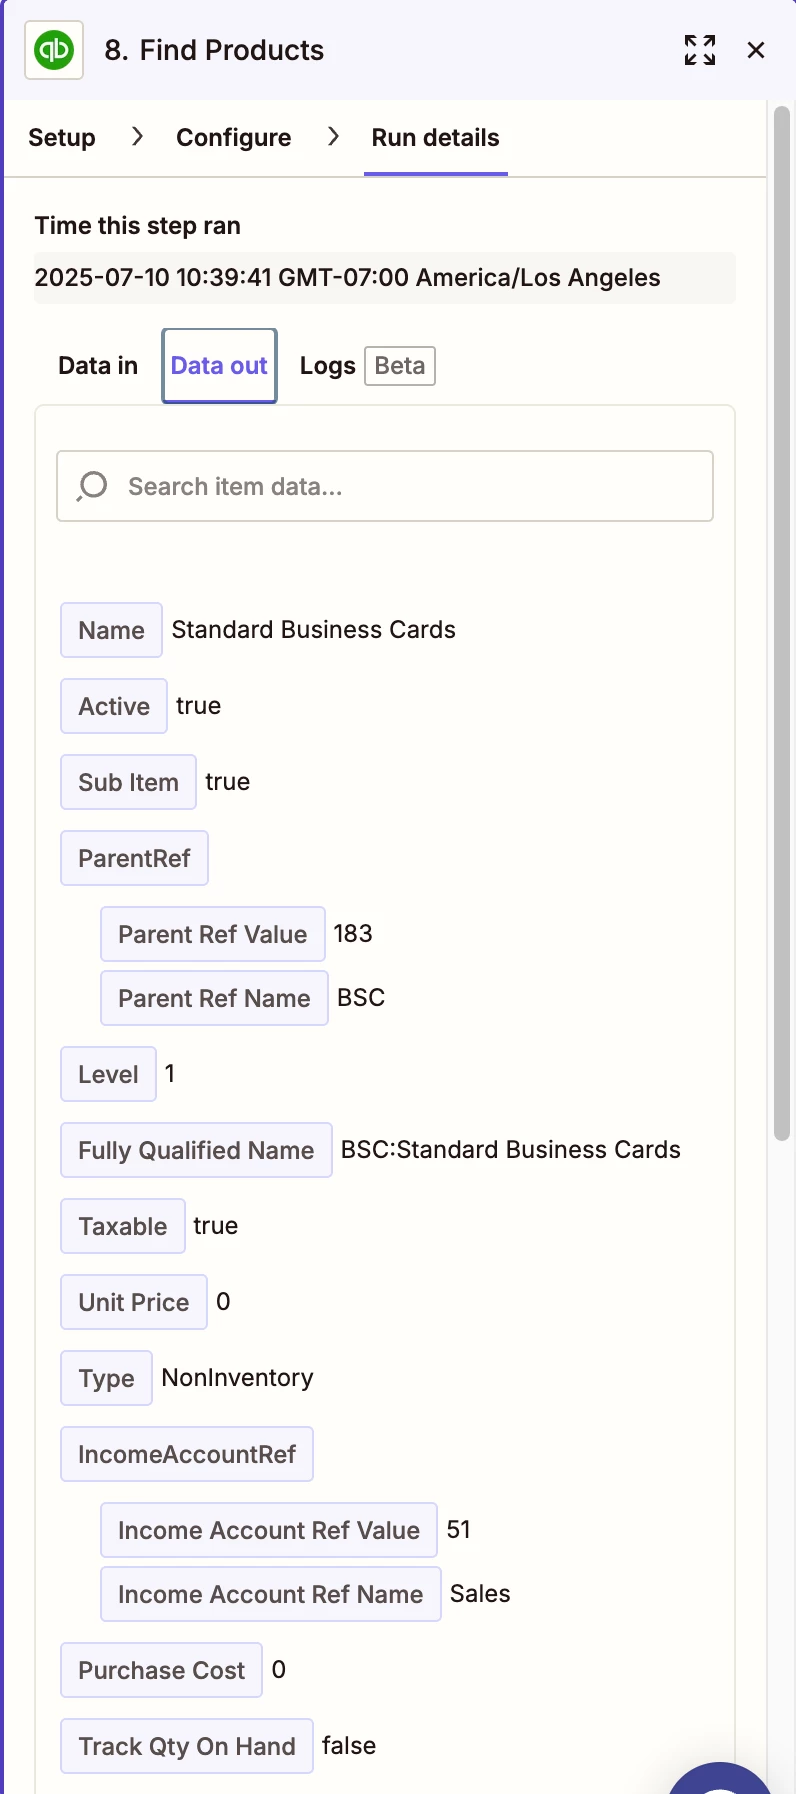Click the Beta badge next to Logs
Image resolution: width=796 pixels, height=1794 pixels.
click(400, 366)
